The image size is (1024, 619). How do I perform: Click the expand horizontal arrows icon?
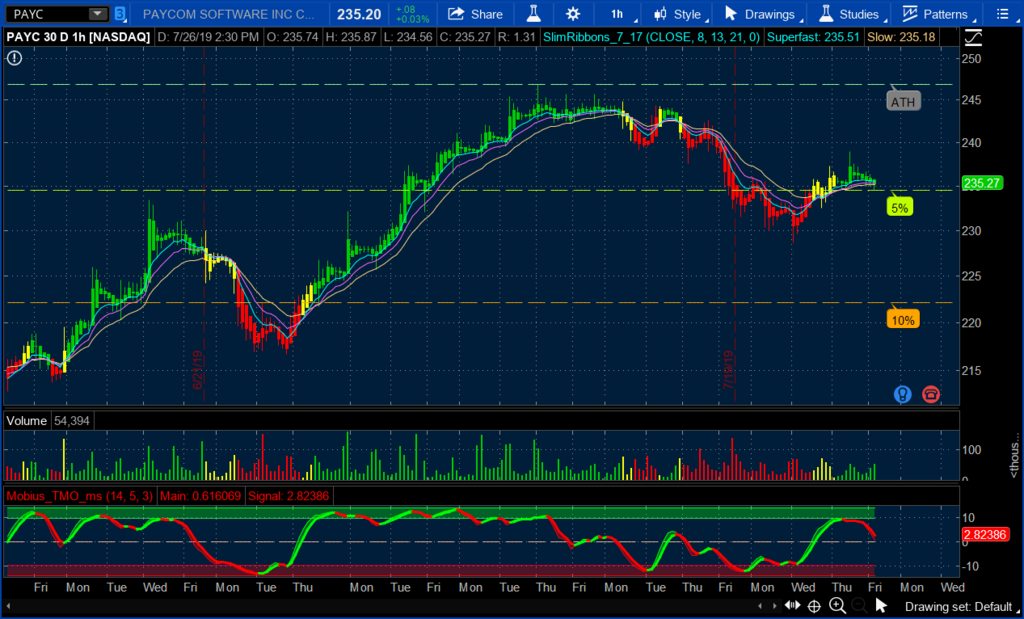click(792, 605)
